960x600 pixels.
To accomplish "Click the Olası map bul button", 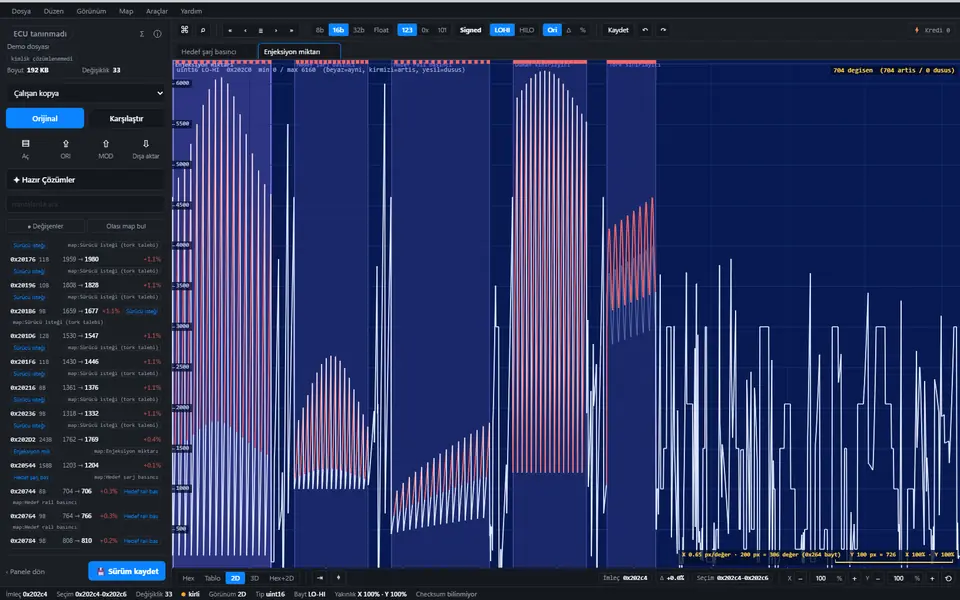I will click(126, 227).
